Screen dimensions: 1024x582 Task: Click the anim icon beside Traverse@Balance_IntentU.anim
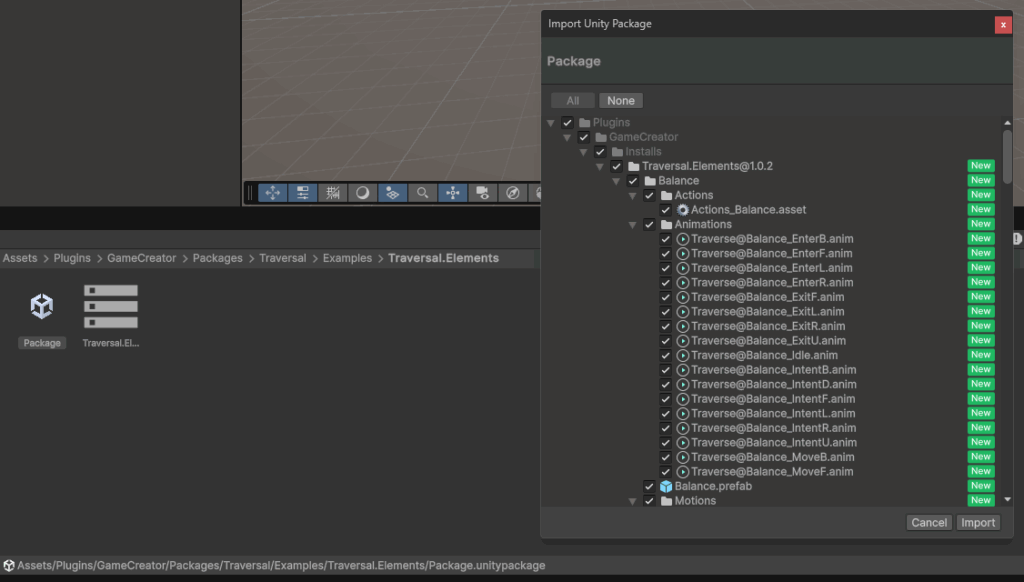tap(682, 442)
